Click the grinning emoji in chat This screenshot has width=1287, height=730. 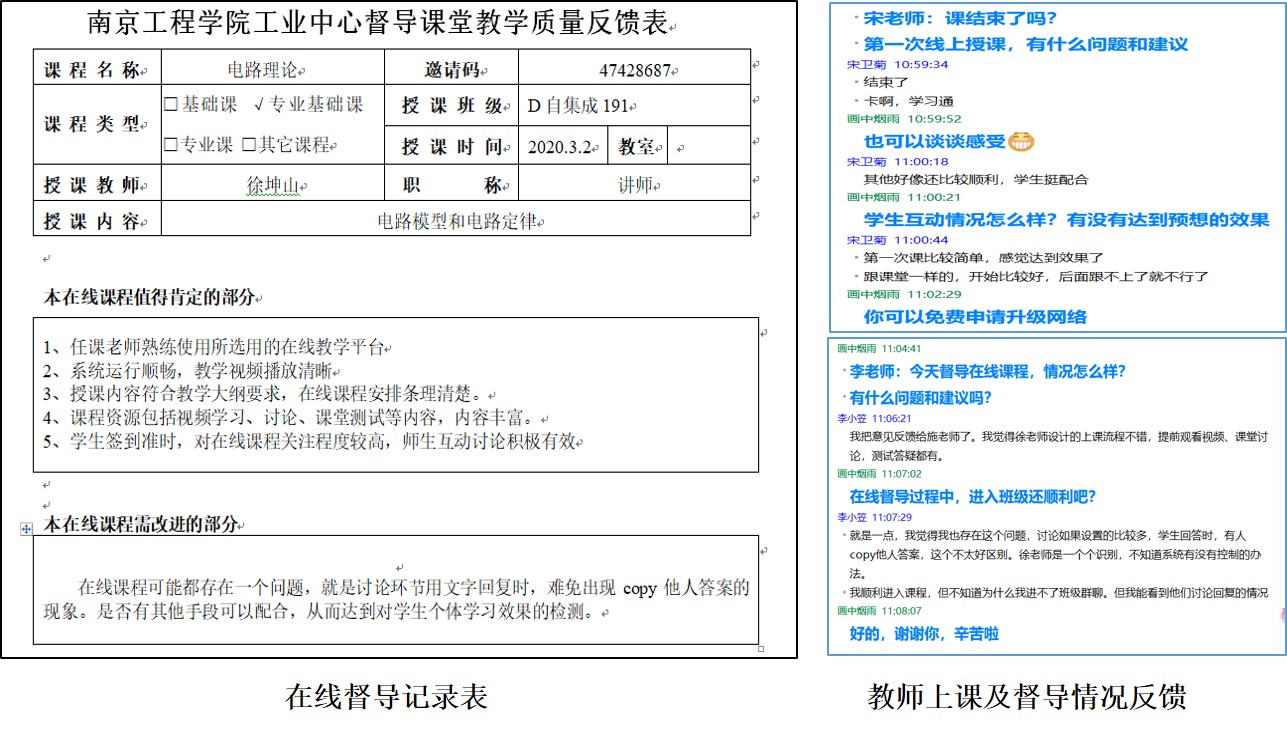[x=1021, y=141]
